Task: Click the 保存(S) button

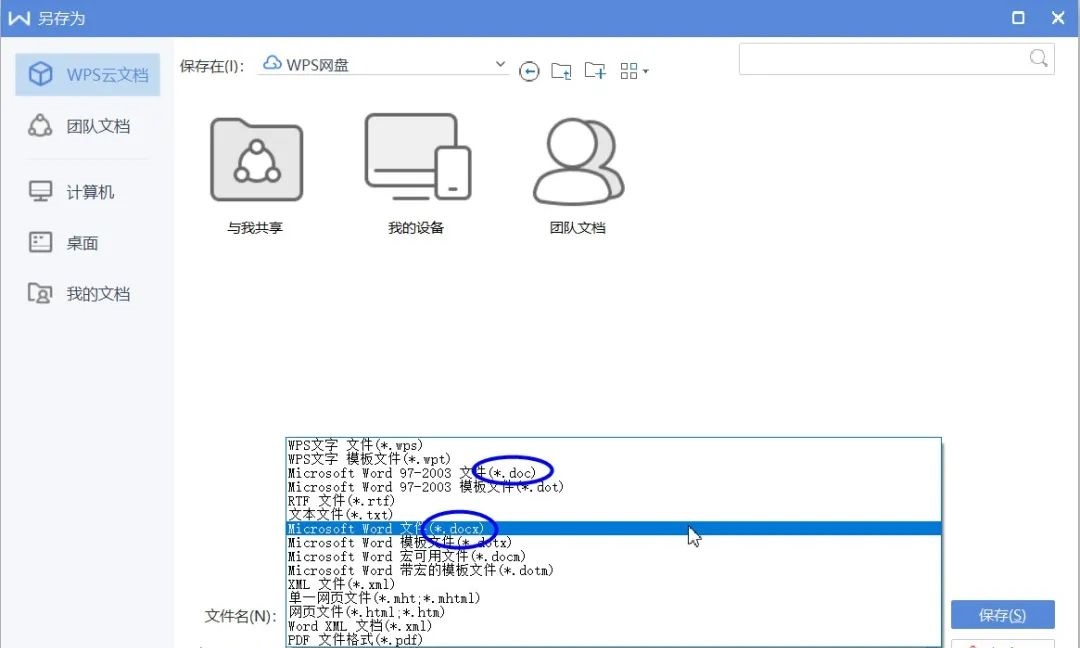Action: 1002,615
